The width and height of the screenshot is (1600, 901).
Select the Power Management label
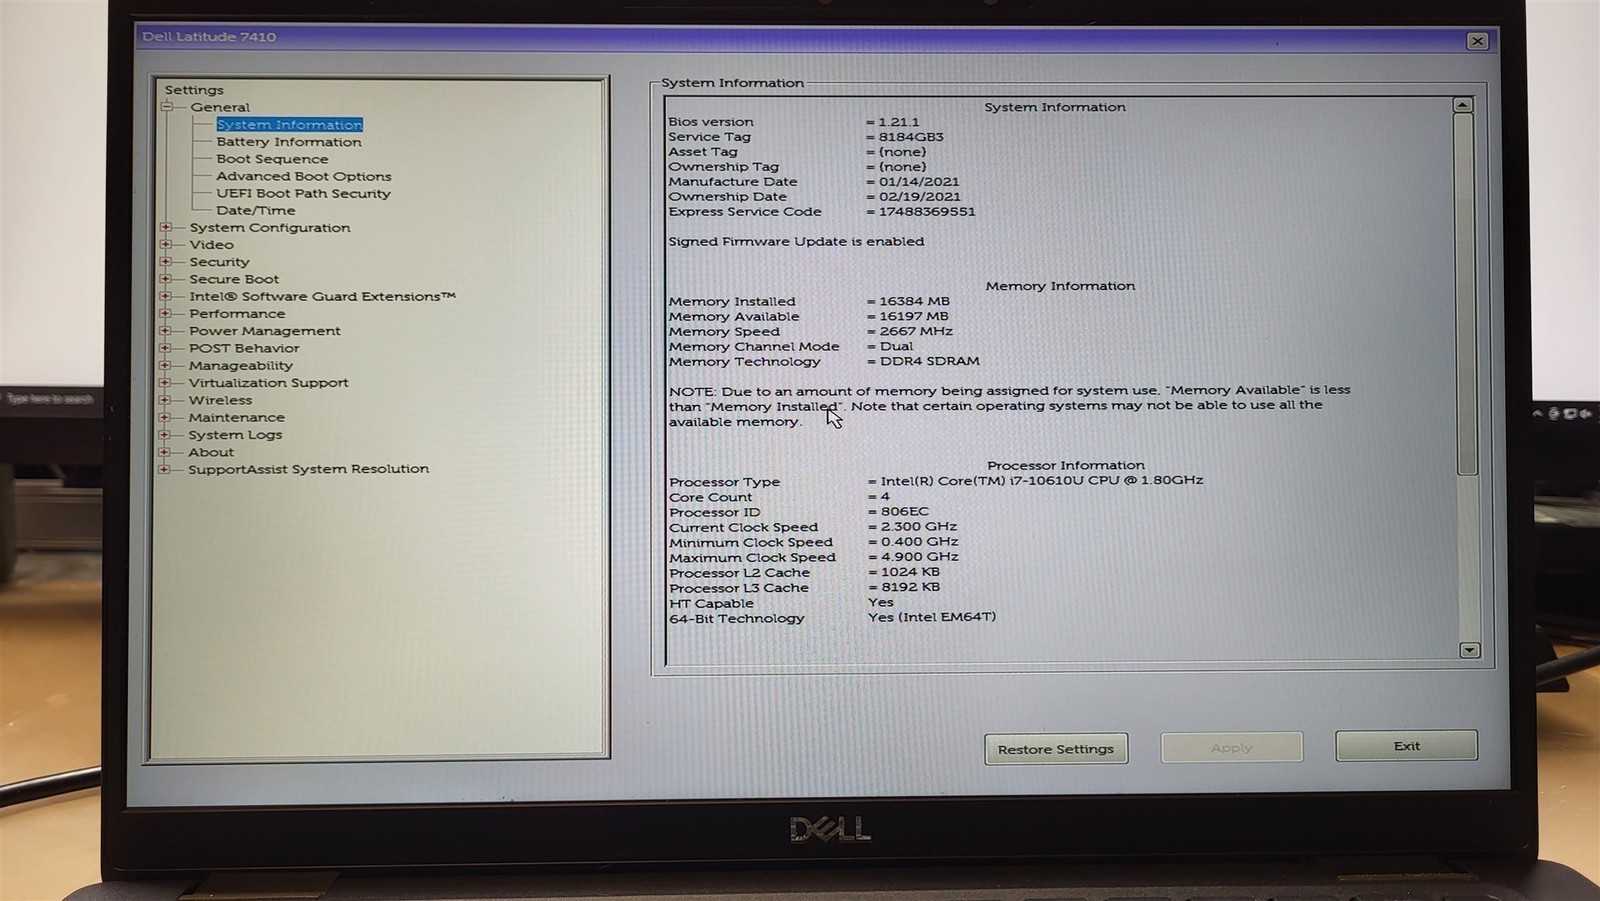265,331
